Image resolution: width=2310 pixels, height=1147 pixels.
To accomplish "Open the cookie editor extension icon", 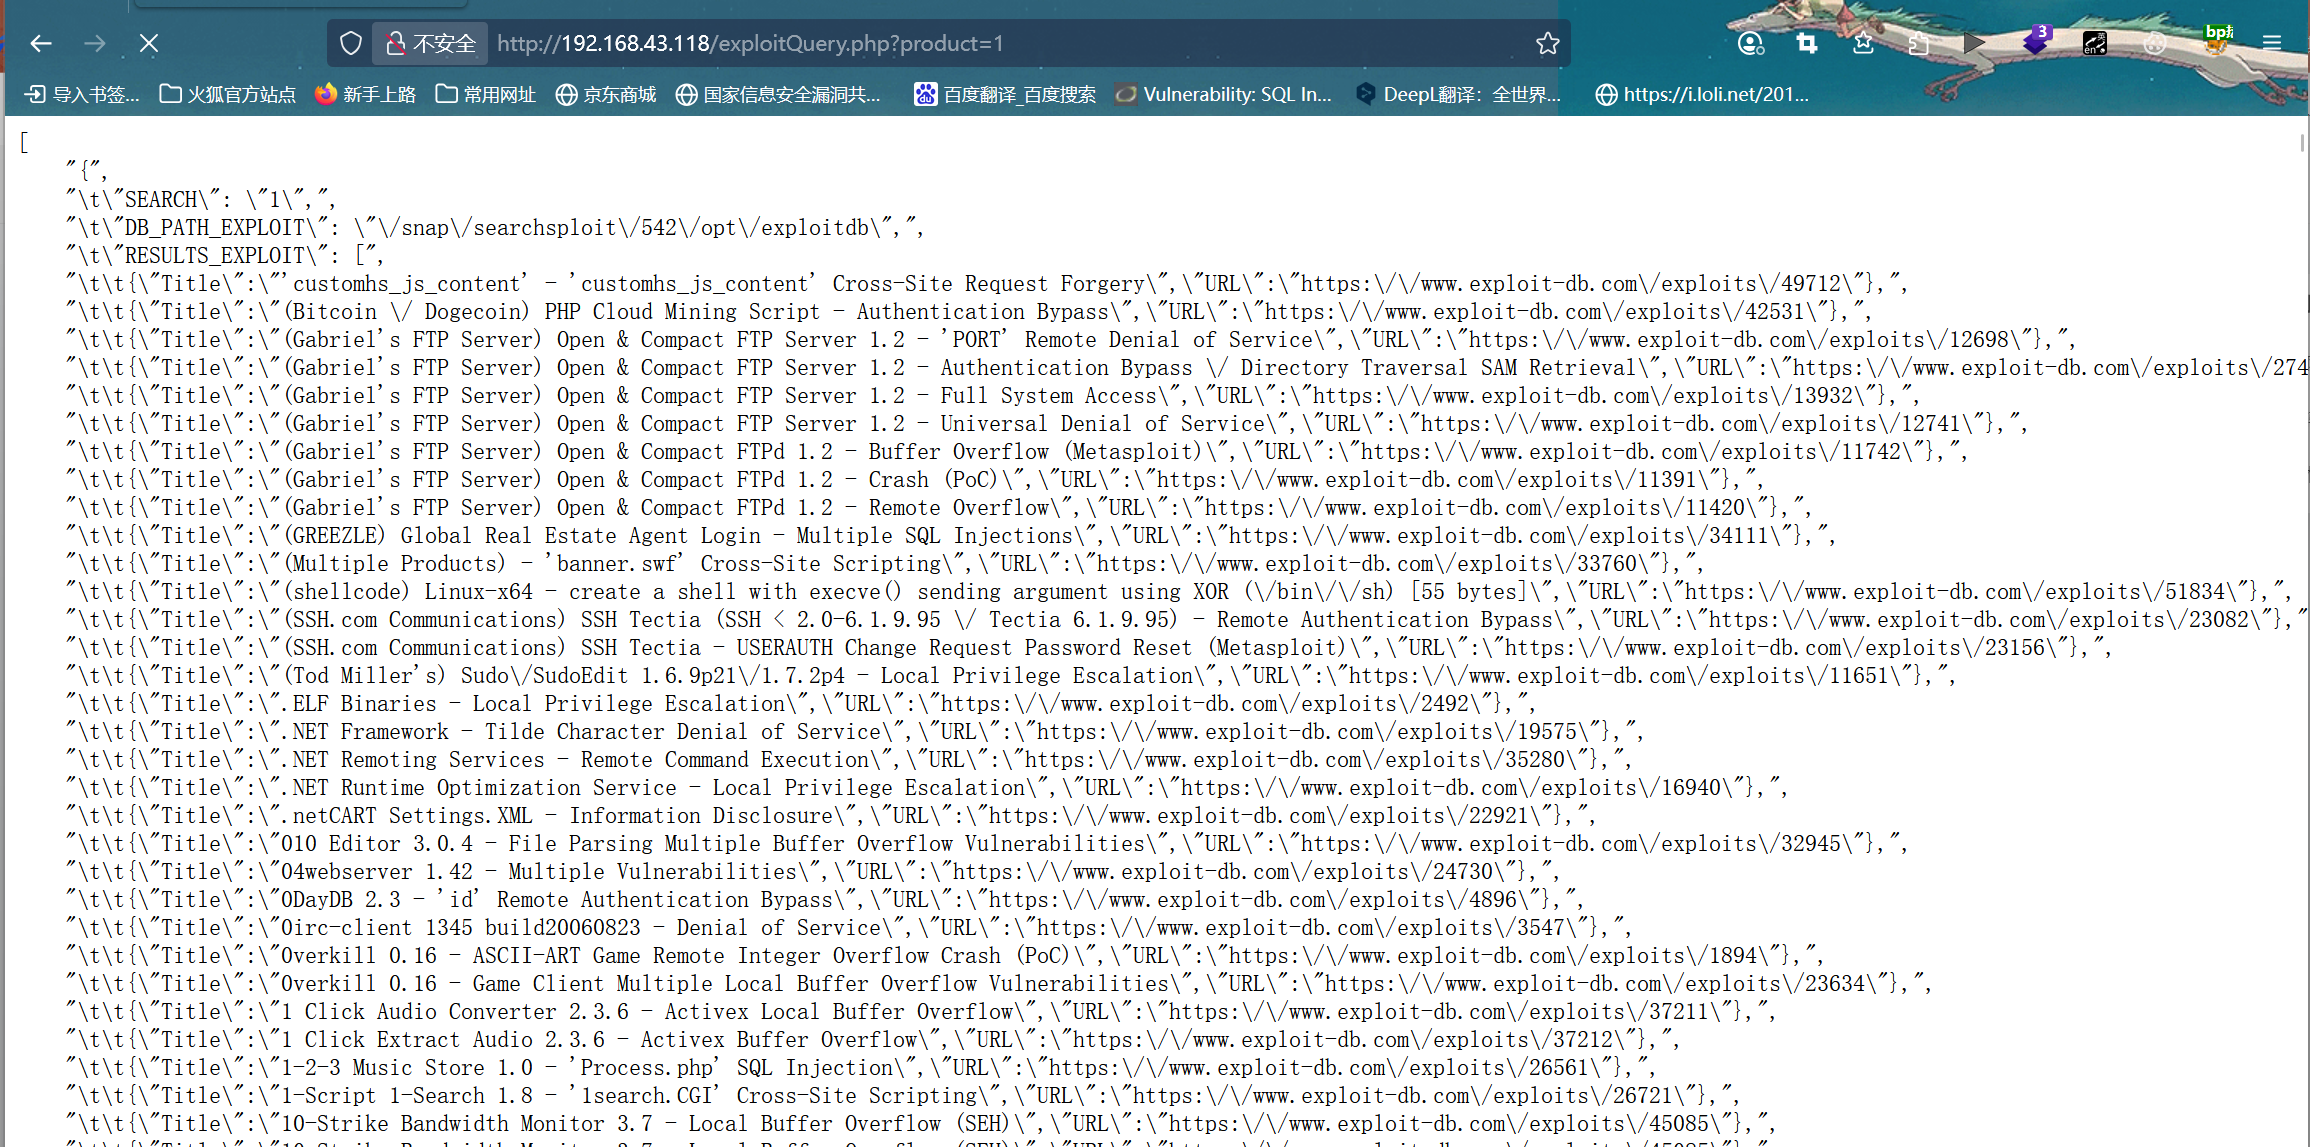I will pyautogui.click(x=2155, y=43).
